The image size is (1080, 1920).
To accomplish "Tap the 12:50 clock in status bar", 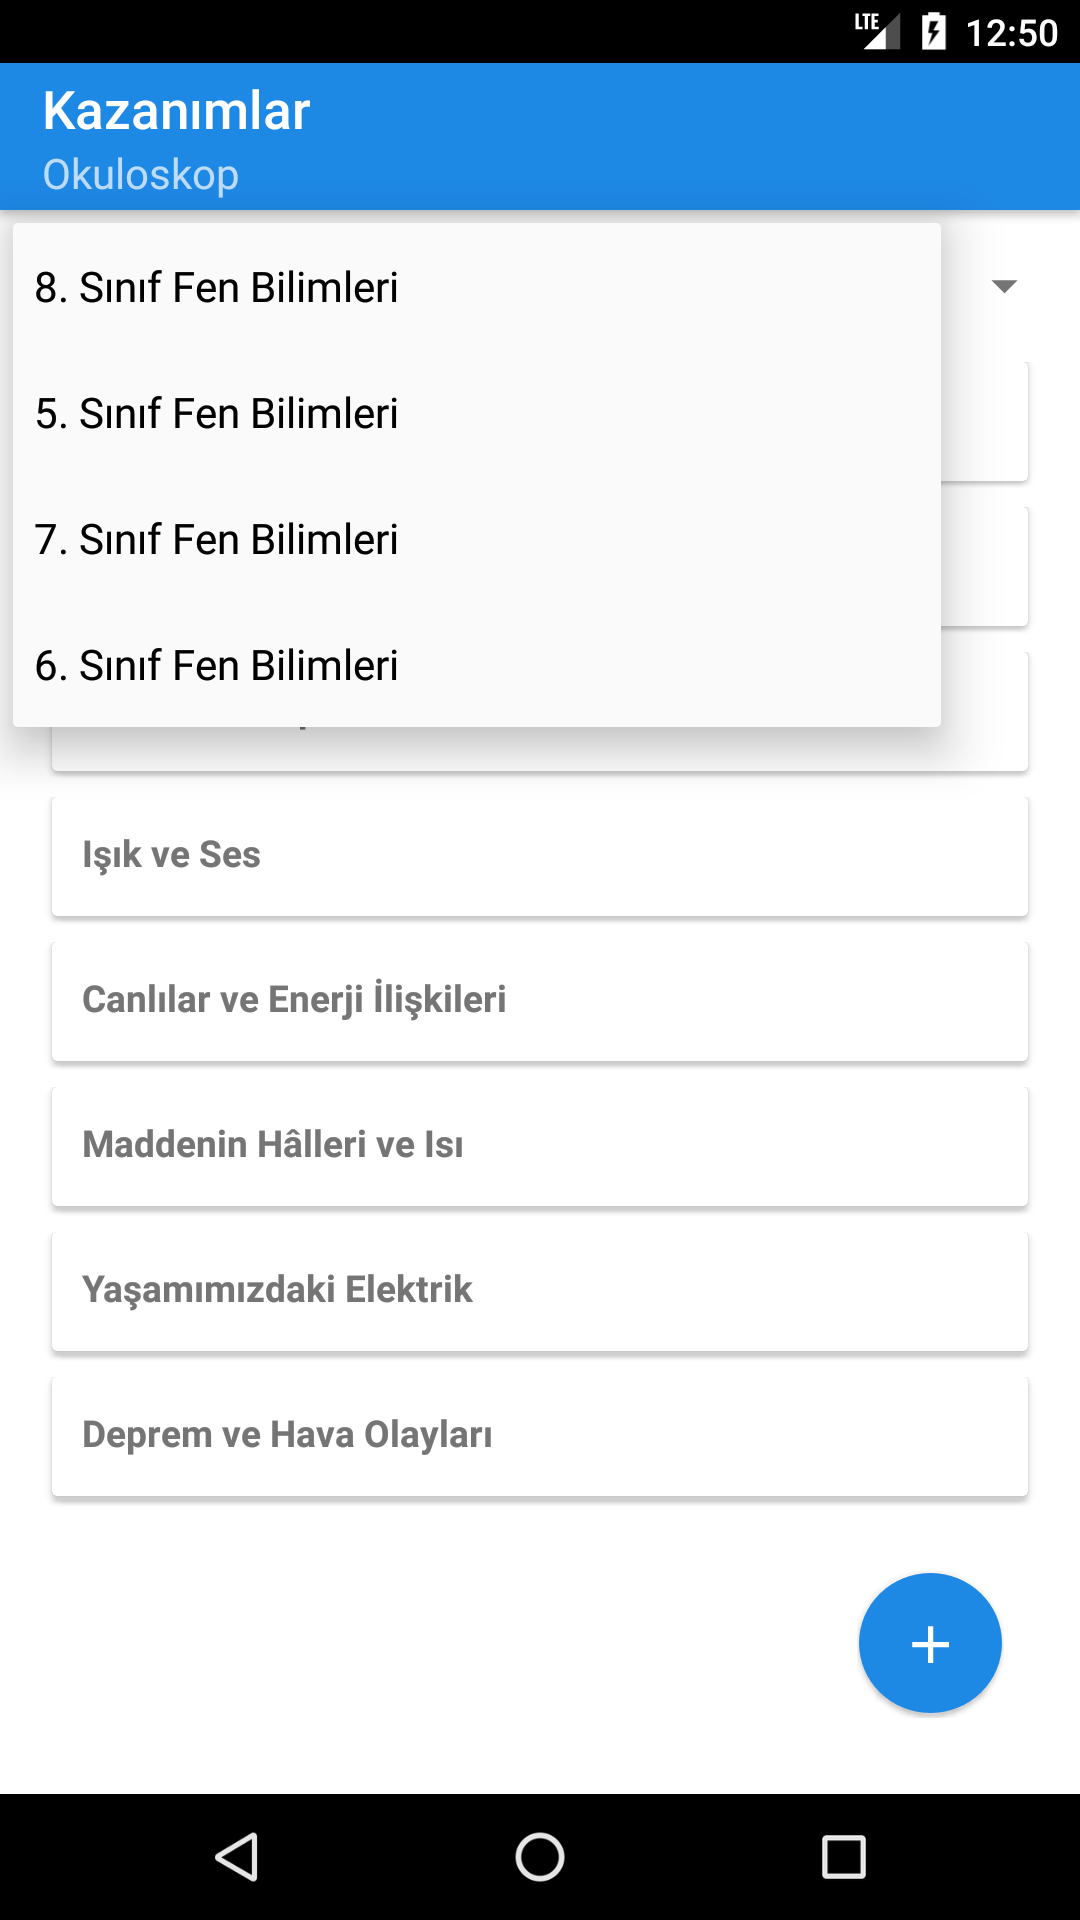I will click(1011, 33).
